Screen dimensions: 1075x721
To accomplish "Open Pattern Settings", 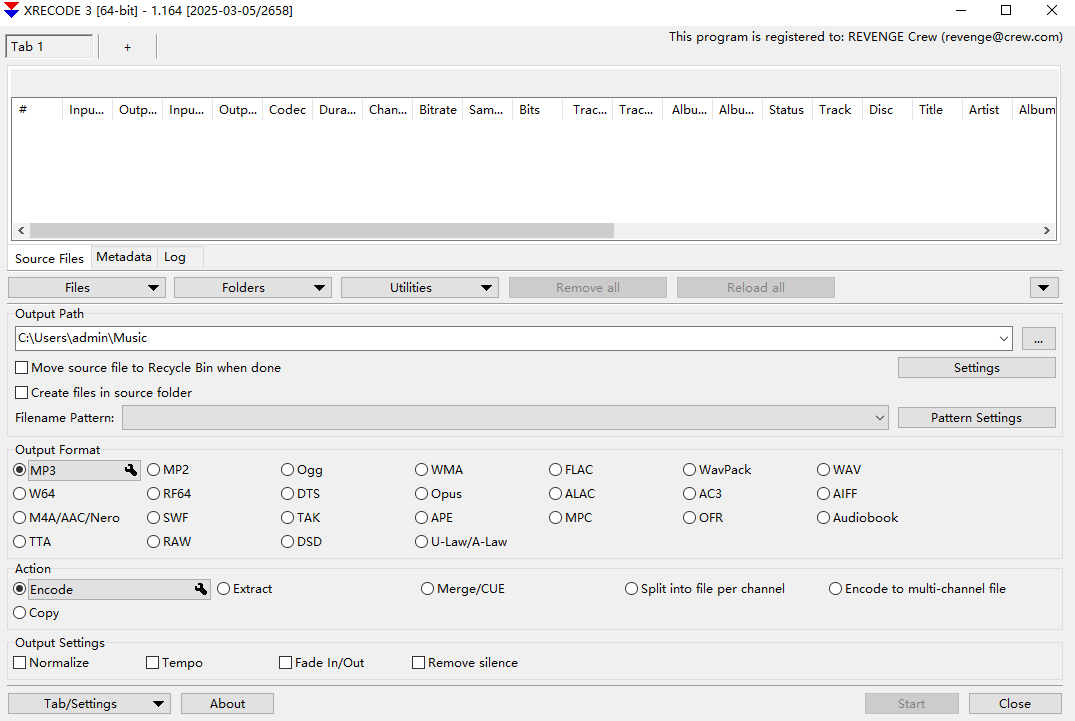I will 976,418.
